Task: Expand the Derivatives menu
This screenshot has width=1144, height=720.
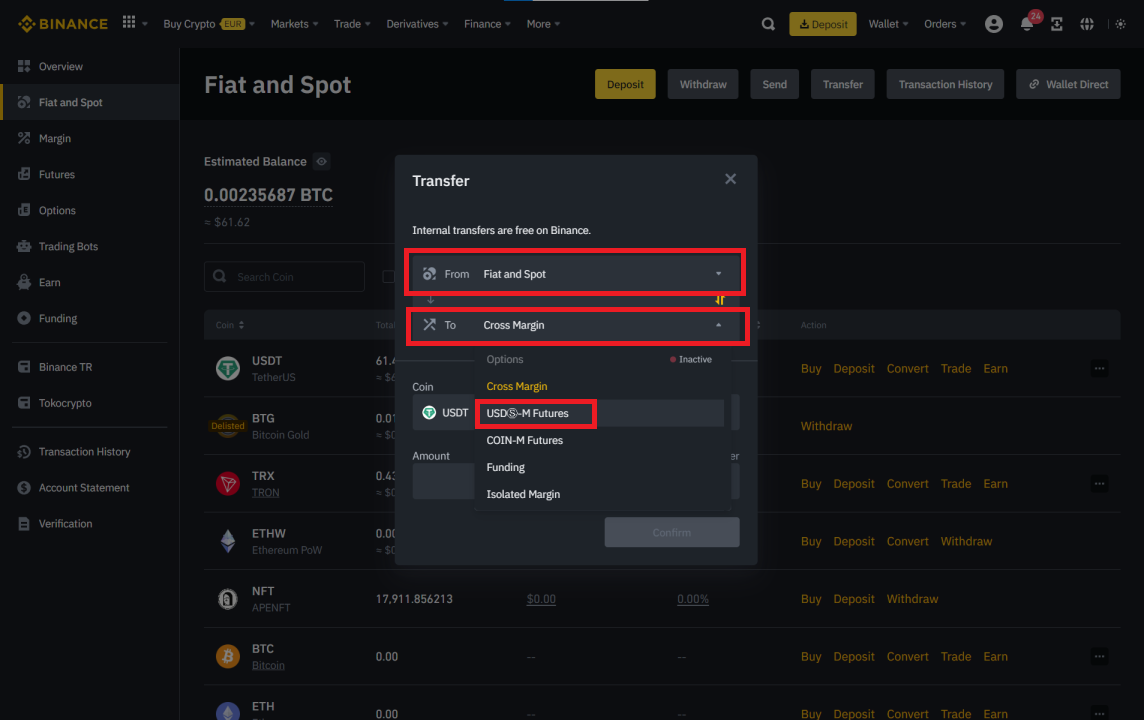Action: click(417, 24)
